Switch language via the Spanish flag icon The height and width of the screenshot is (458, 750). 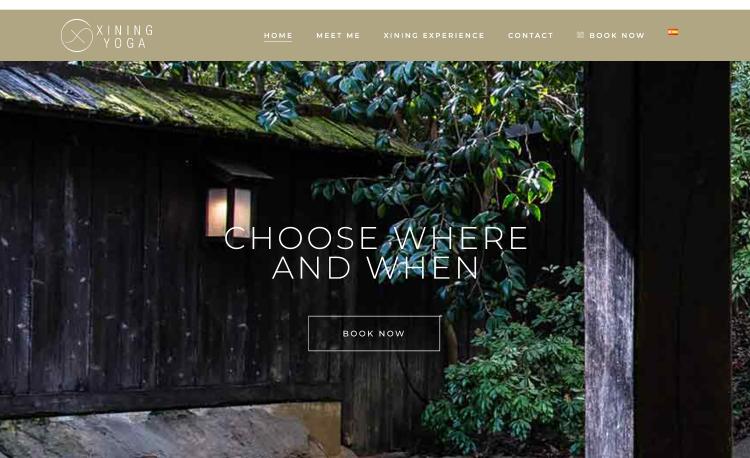coord(673,32)
